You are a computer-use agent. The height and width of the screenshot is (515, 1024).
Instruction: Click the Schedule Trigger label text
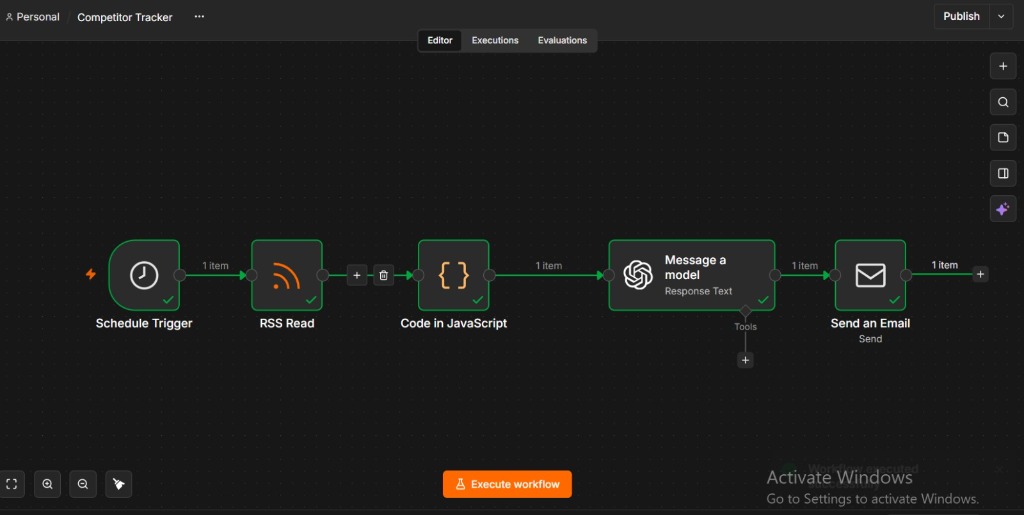tap(144, 323)
